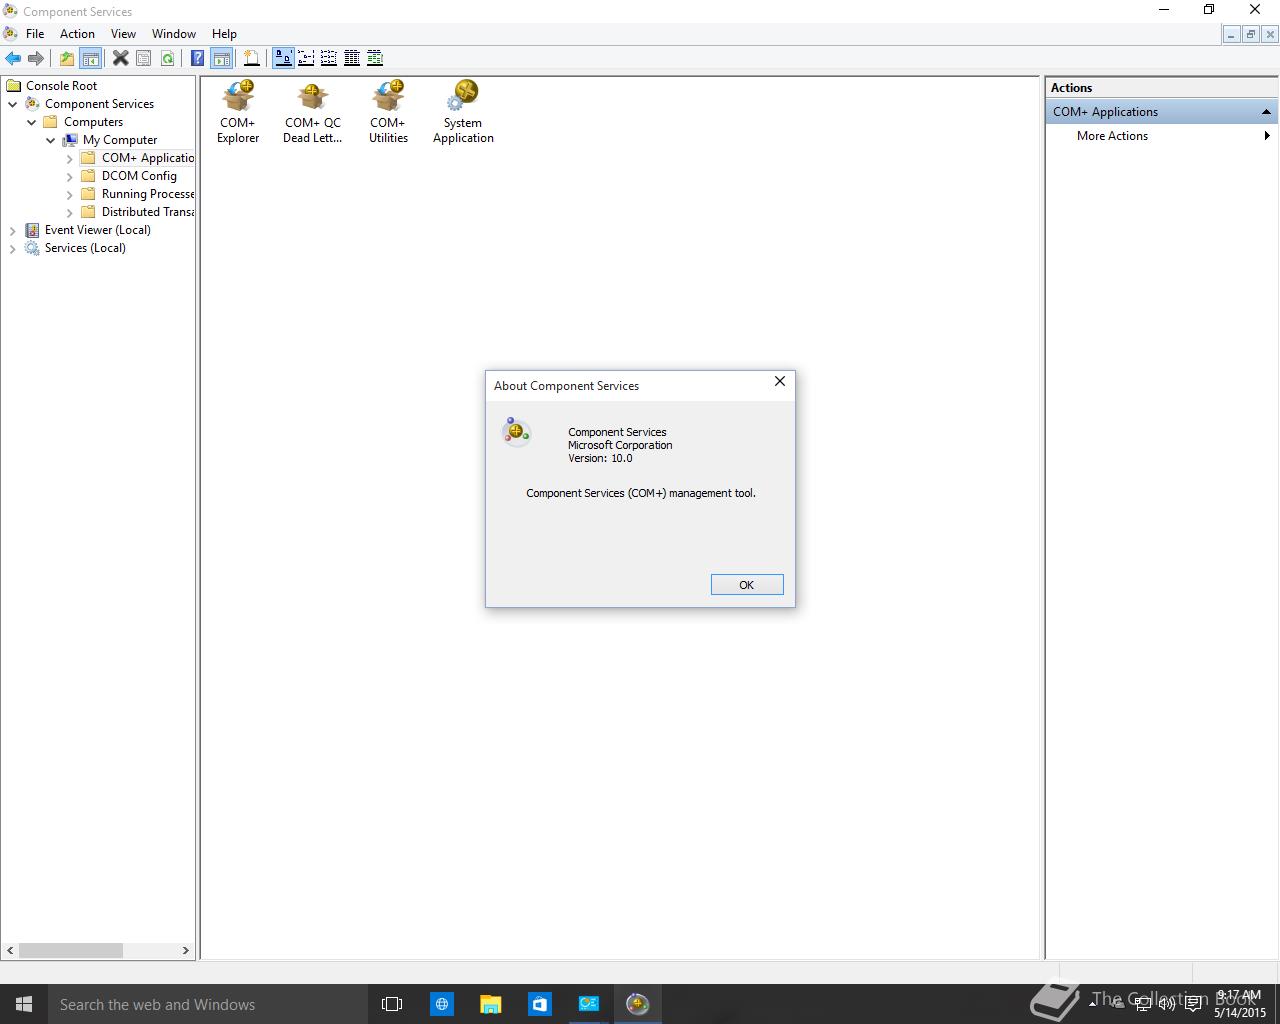The image size is (1280, 1024).
Task: Select Console Root in the tree
Action: pos(62,86)
